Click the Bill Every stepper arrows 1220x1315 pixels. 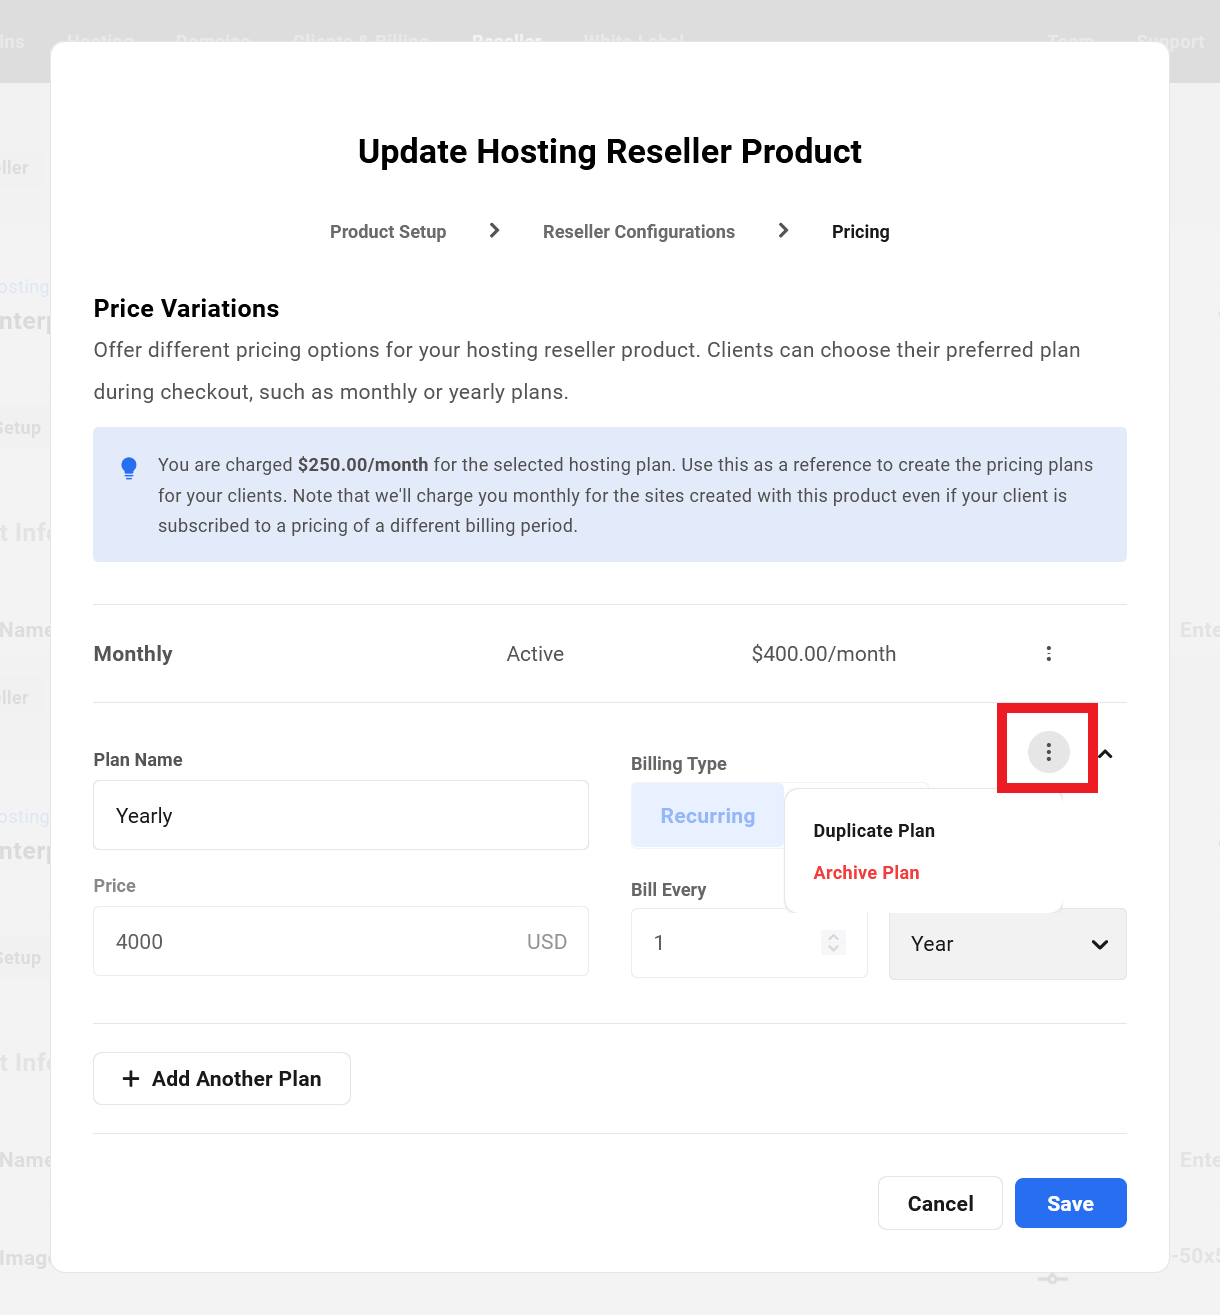[x=833, y=942]
